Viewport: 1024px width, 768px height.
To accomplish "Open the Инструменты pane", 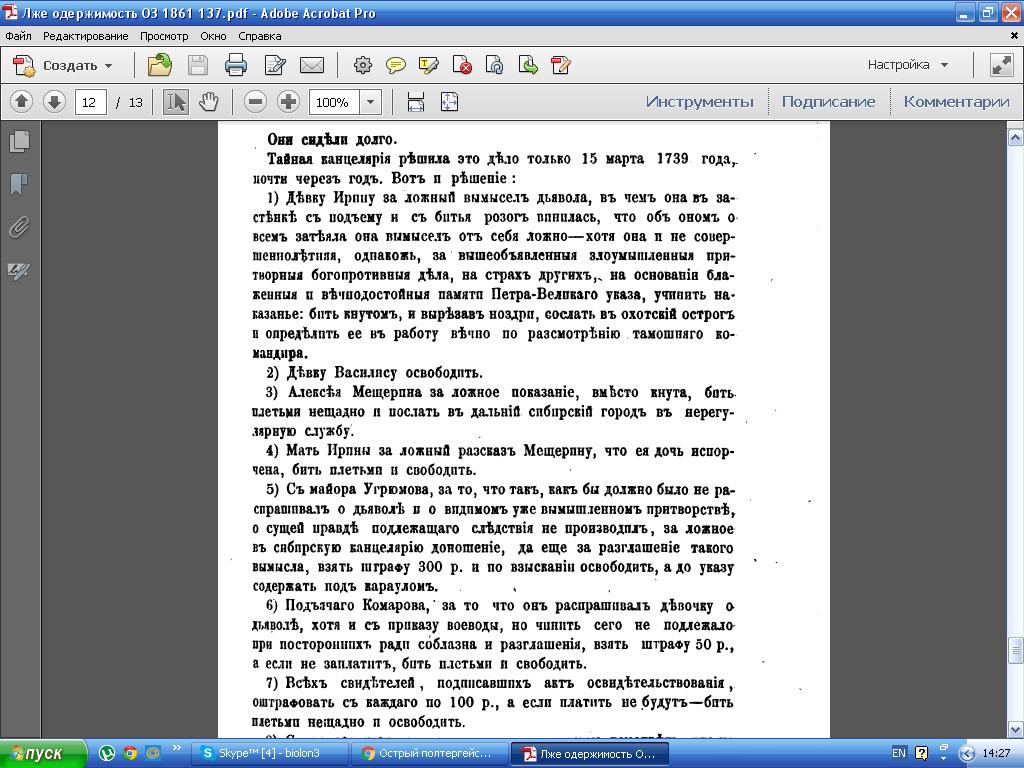I will coord(699,102).
